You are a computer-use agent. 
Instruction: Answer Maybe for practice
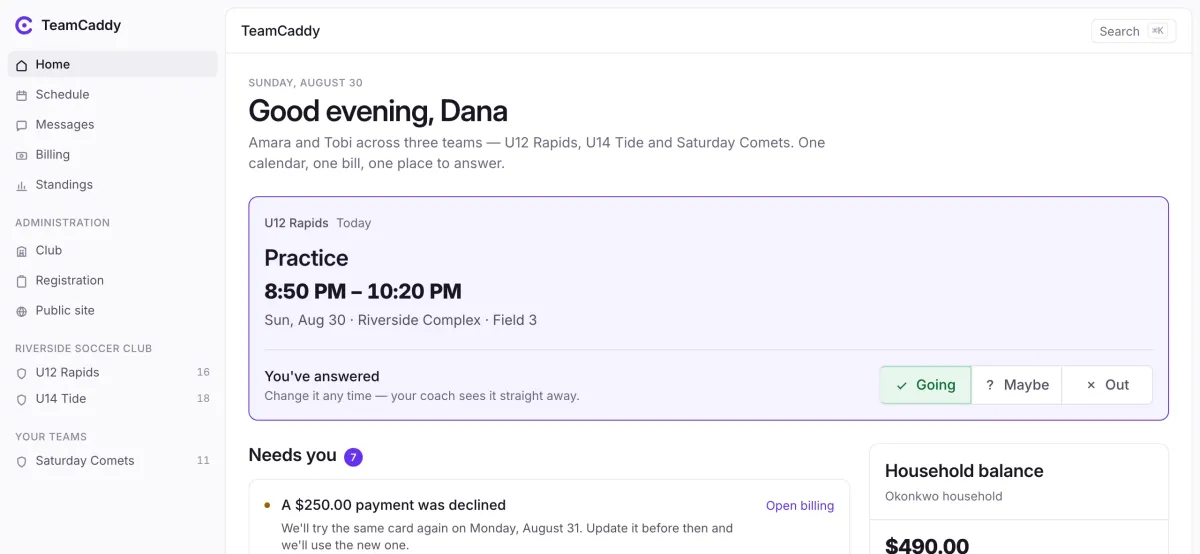pos(1016,385)
